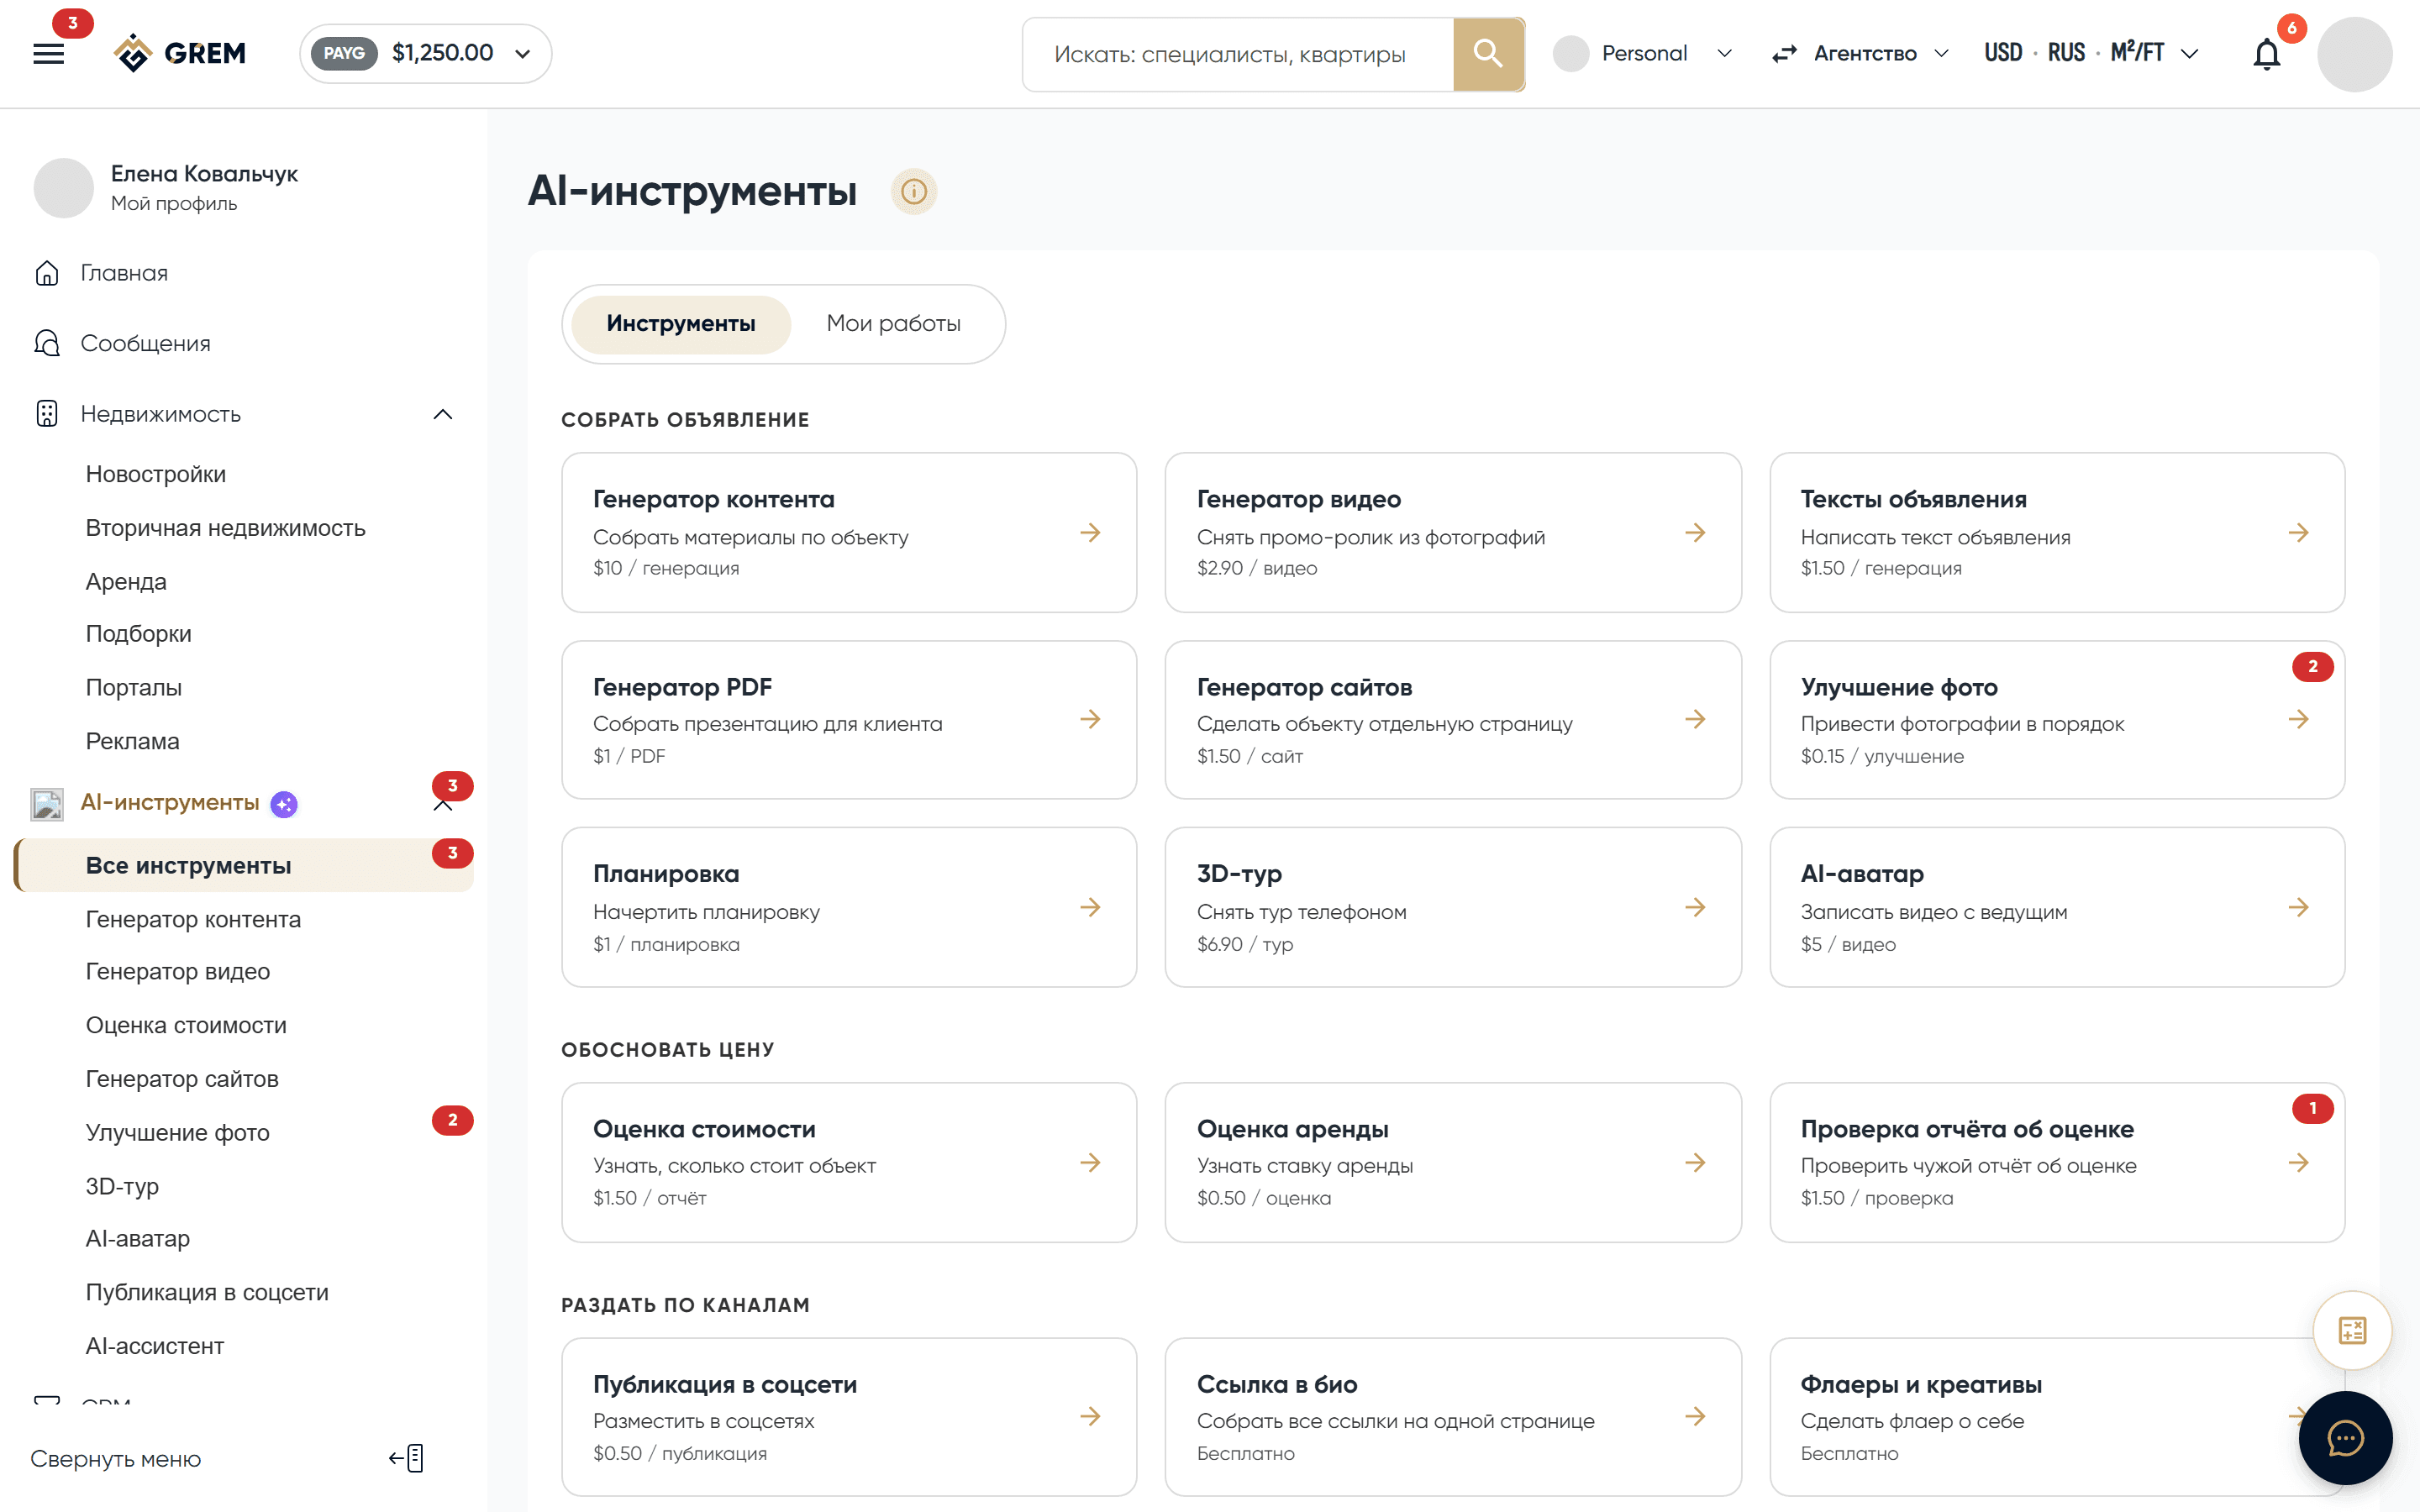Click the Главная home icon
The width and height of the screenshot is (2420, 1512).
tap(47, 273)
